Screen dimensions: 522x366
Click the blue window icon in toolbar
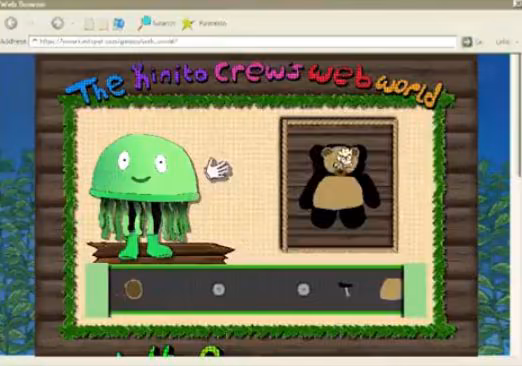[119, 24]
